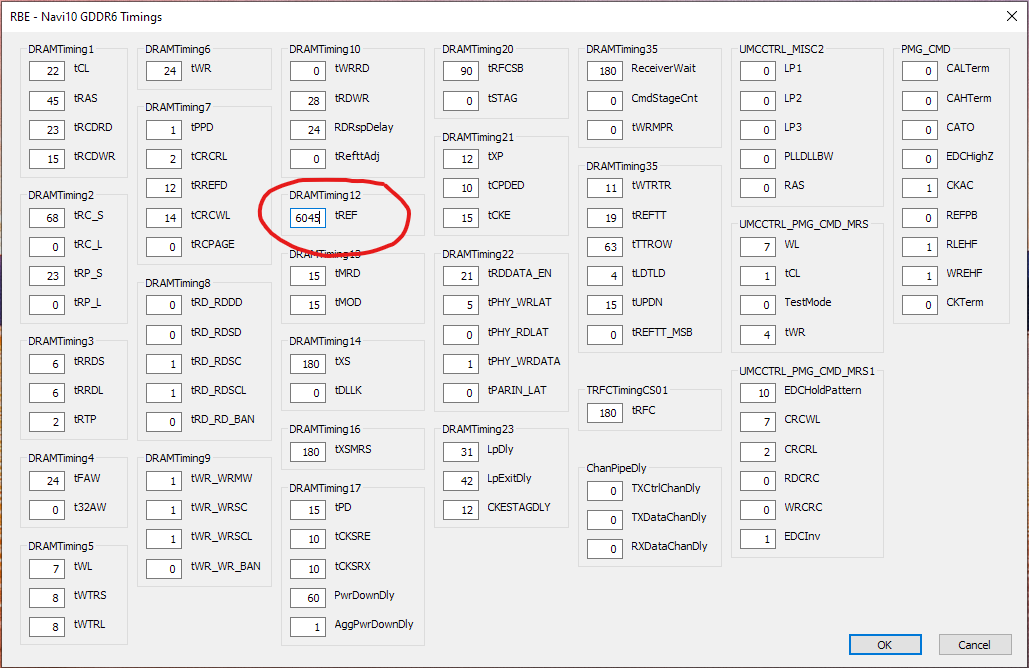Click the tRFC field in TRFCTimingCS01
Viewport: 1029px width, 668px height.
coord(604,412)
